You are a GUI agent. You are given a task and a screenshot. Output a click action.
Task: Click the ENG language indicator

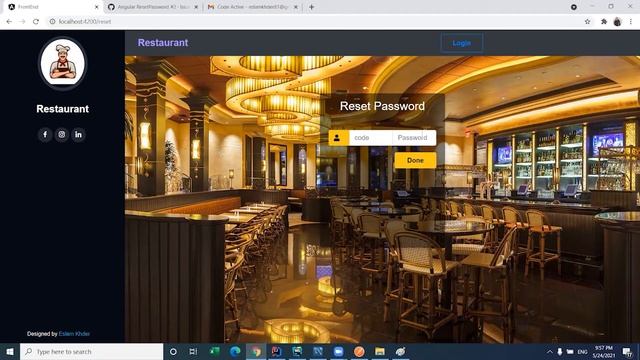[582, 352]
